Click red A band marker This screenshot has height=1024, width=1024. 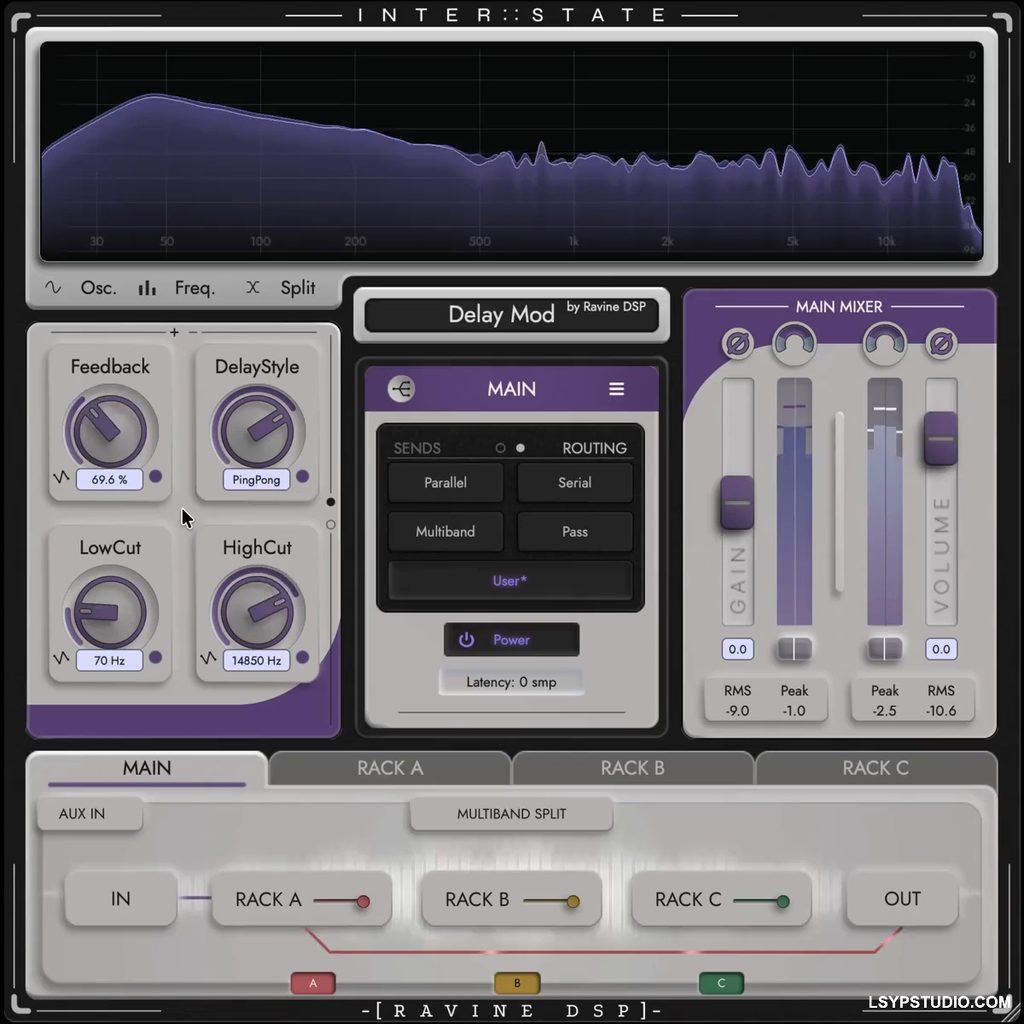coord(313,983)
